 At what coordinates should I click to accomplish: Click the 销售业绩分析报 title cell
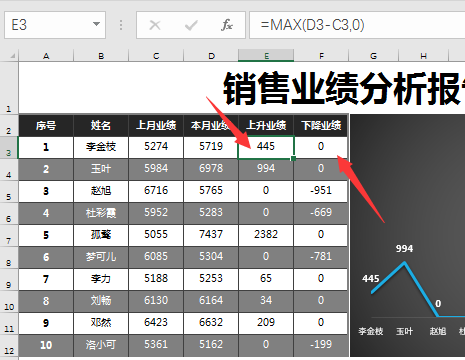pyautogui.click(x=242, y=88)
